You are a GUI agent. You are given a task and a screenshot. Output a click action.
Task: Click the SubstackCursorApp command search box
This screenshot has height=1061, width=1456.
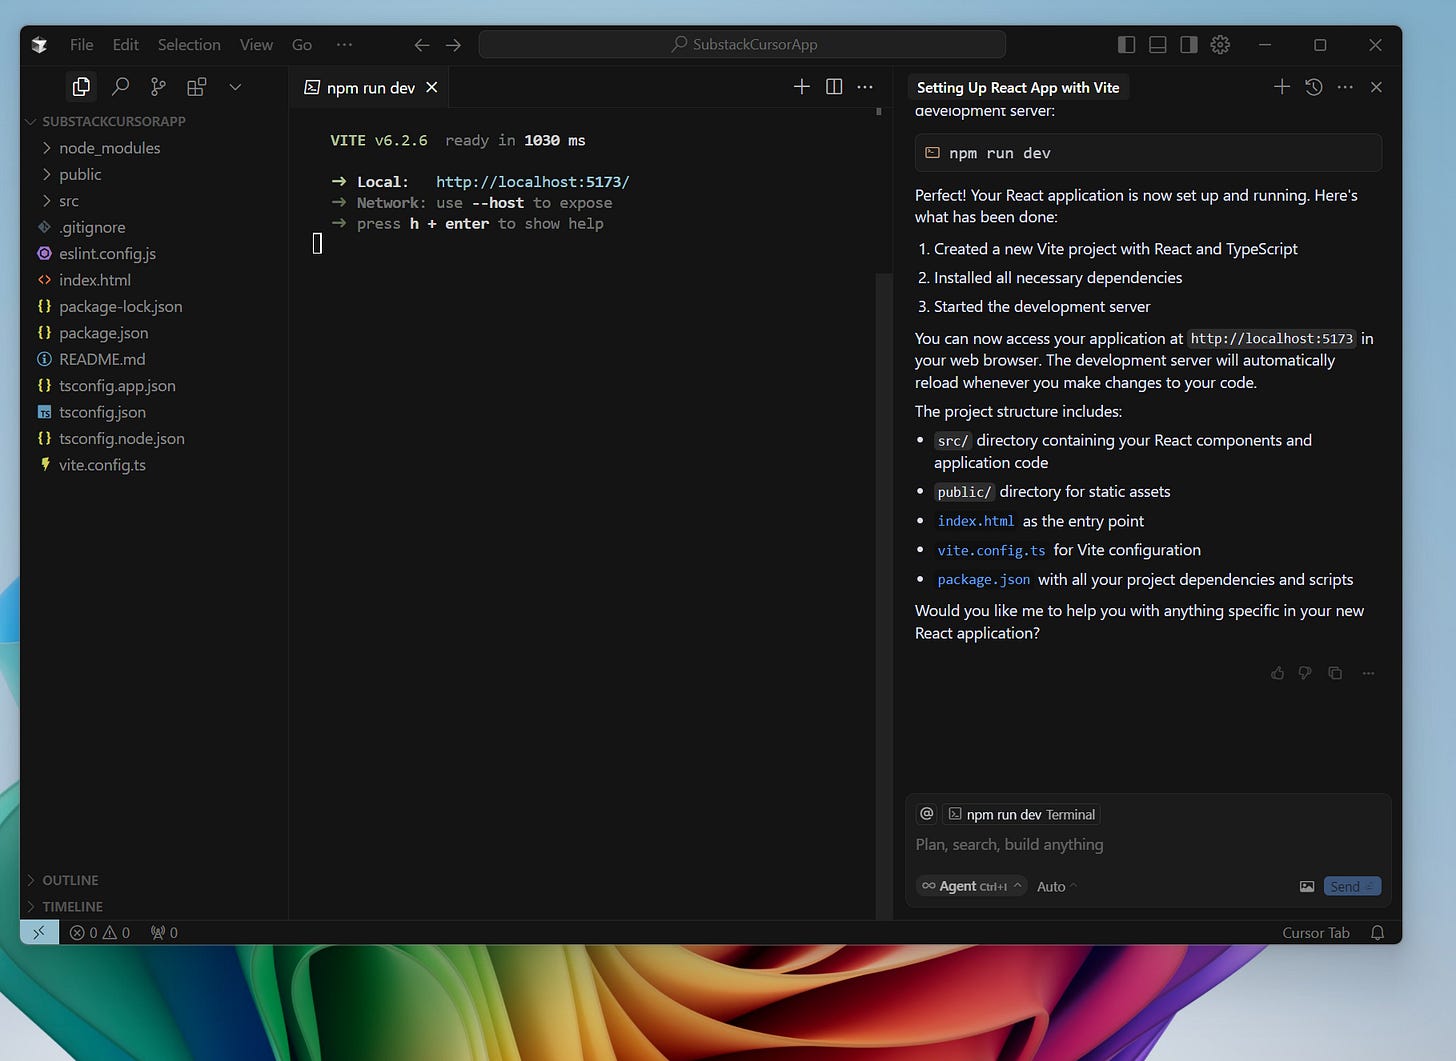click(742, 44)
